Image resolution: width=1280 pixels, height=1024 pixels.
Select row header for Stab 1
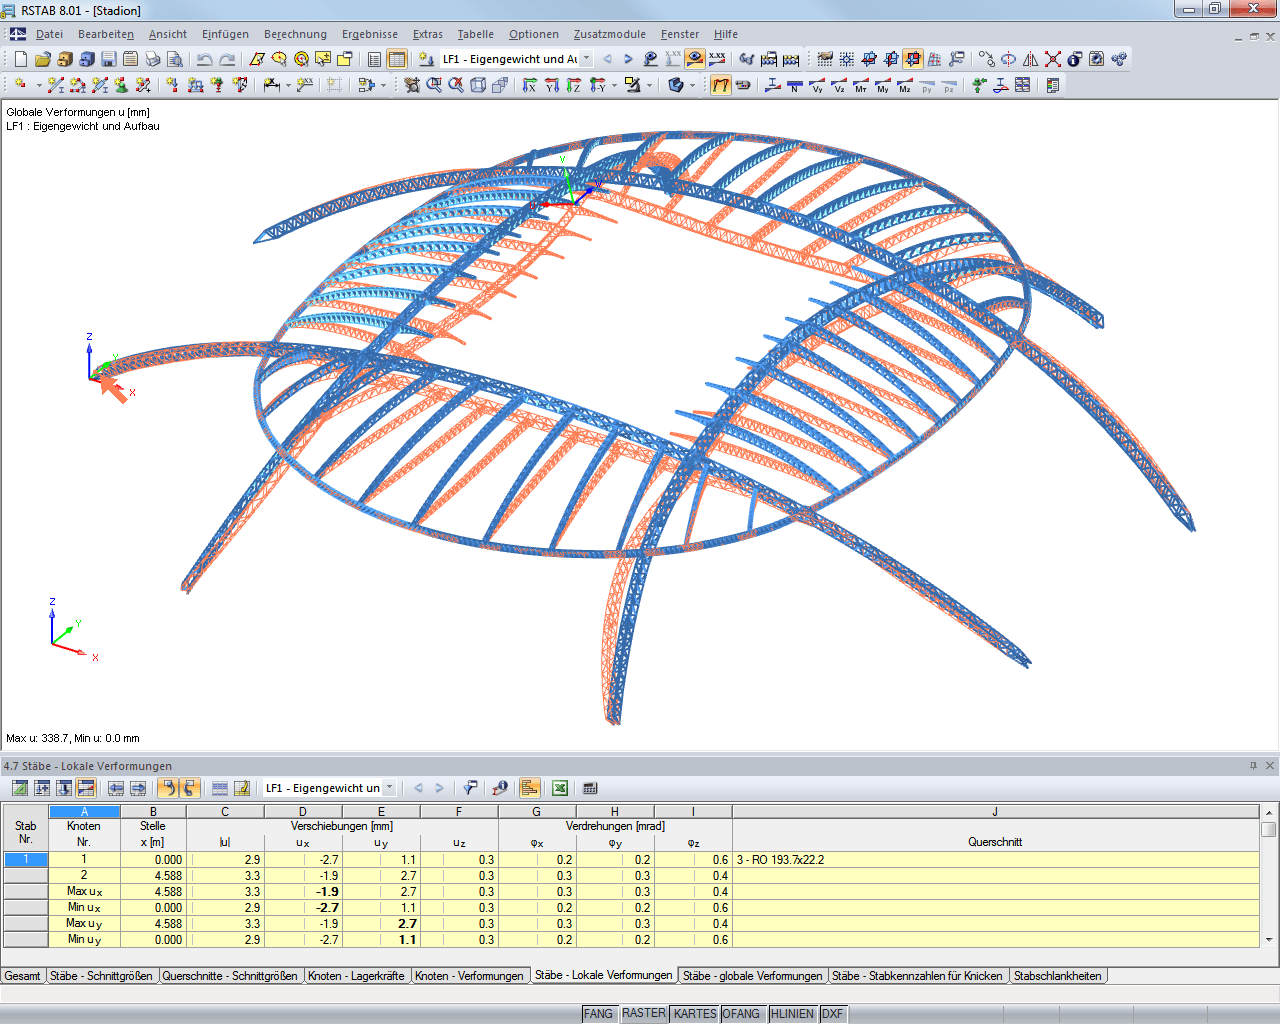click(26, 859)
